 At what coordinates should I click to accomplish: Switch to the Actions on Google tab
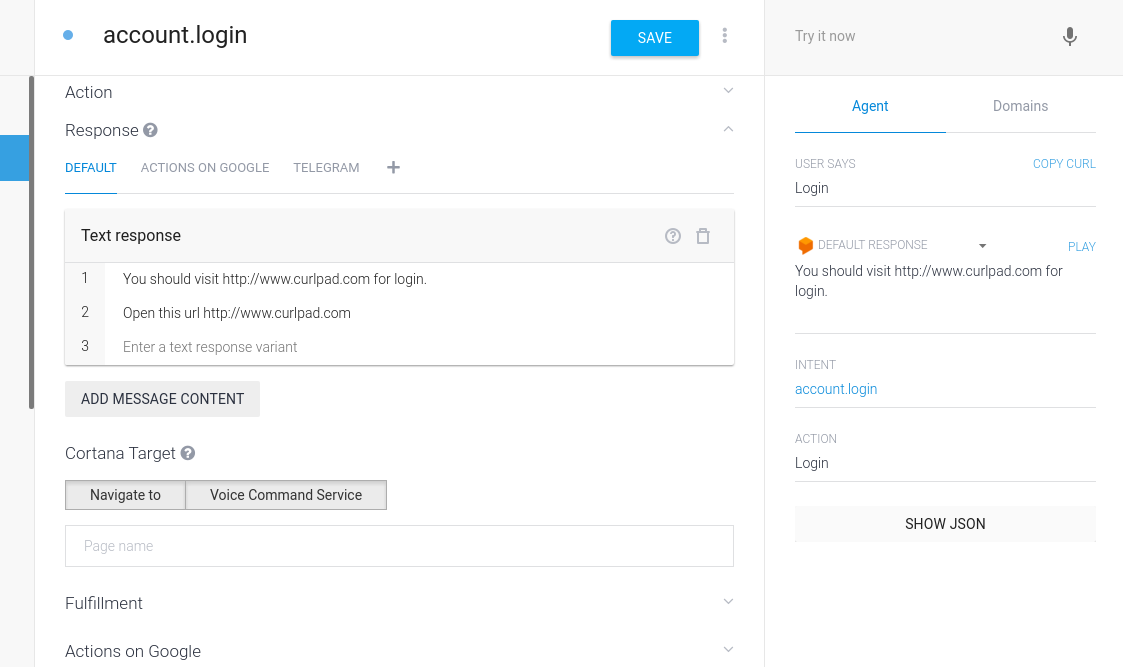pos(205,168)
